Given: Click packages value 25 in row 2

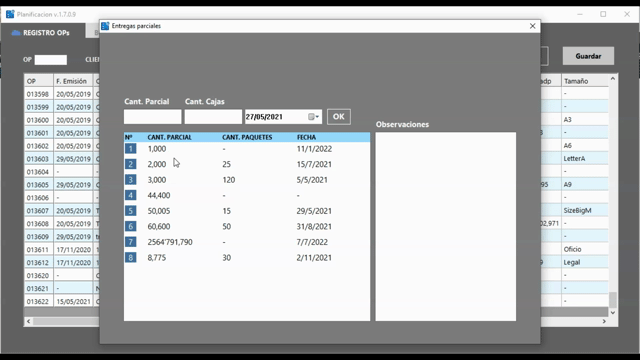Looking at the screenshot, I should (x=227, y=164).
